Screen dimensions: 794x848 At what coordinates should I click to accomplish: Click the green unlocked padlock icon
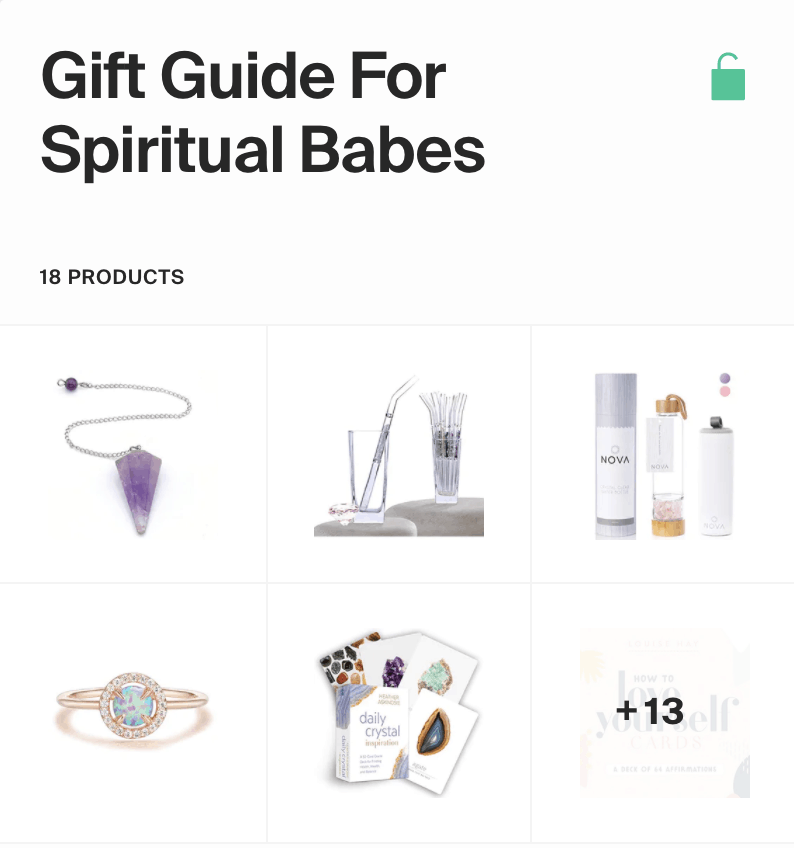click(x=727, y=76)
